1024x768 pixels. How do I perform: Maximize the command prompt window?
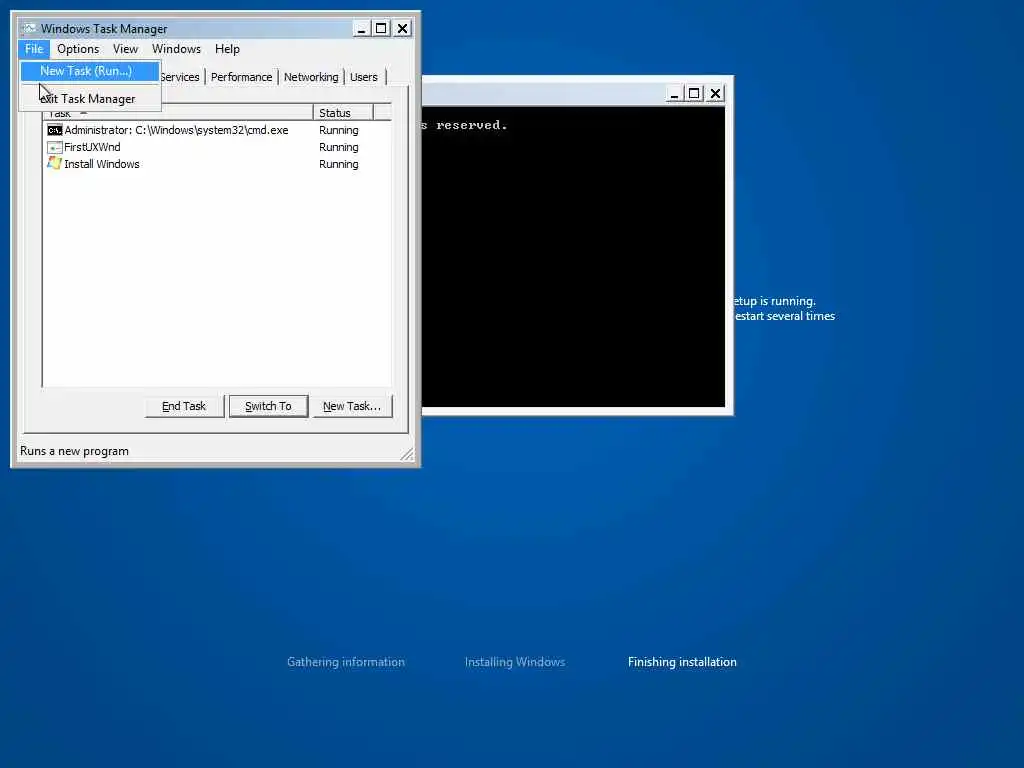(694, 93)
